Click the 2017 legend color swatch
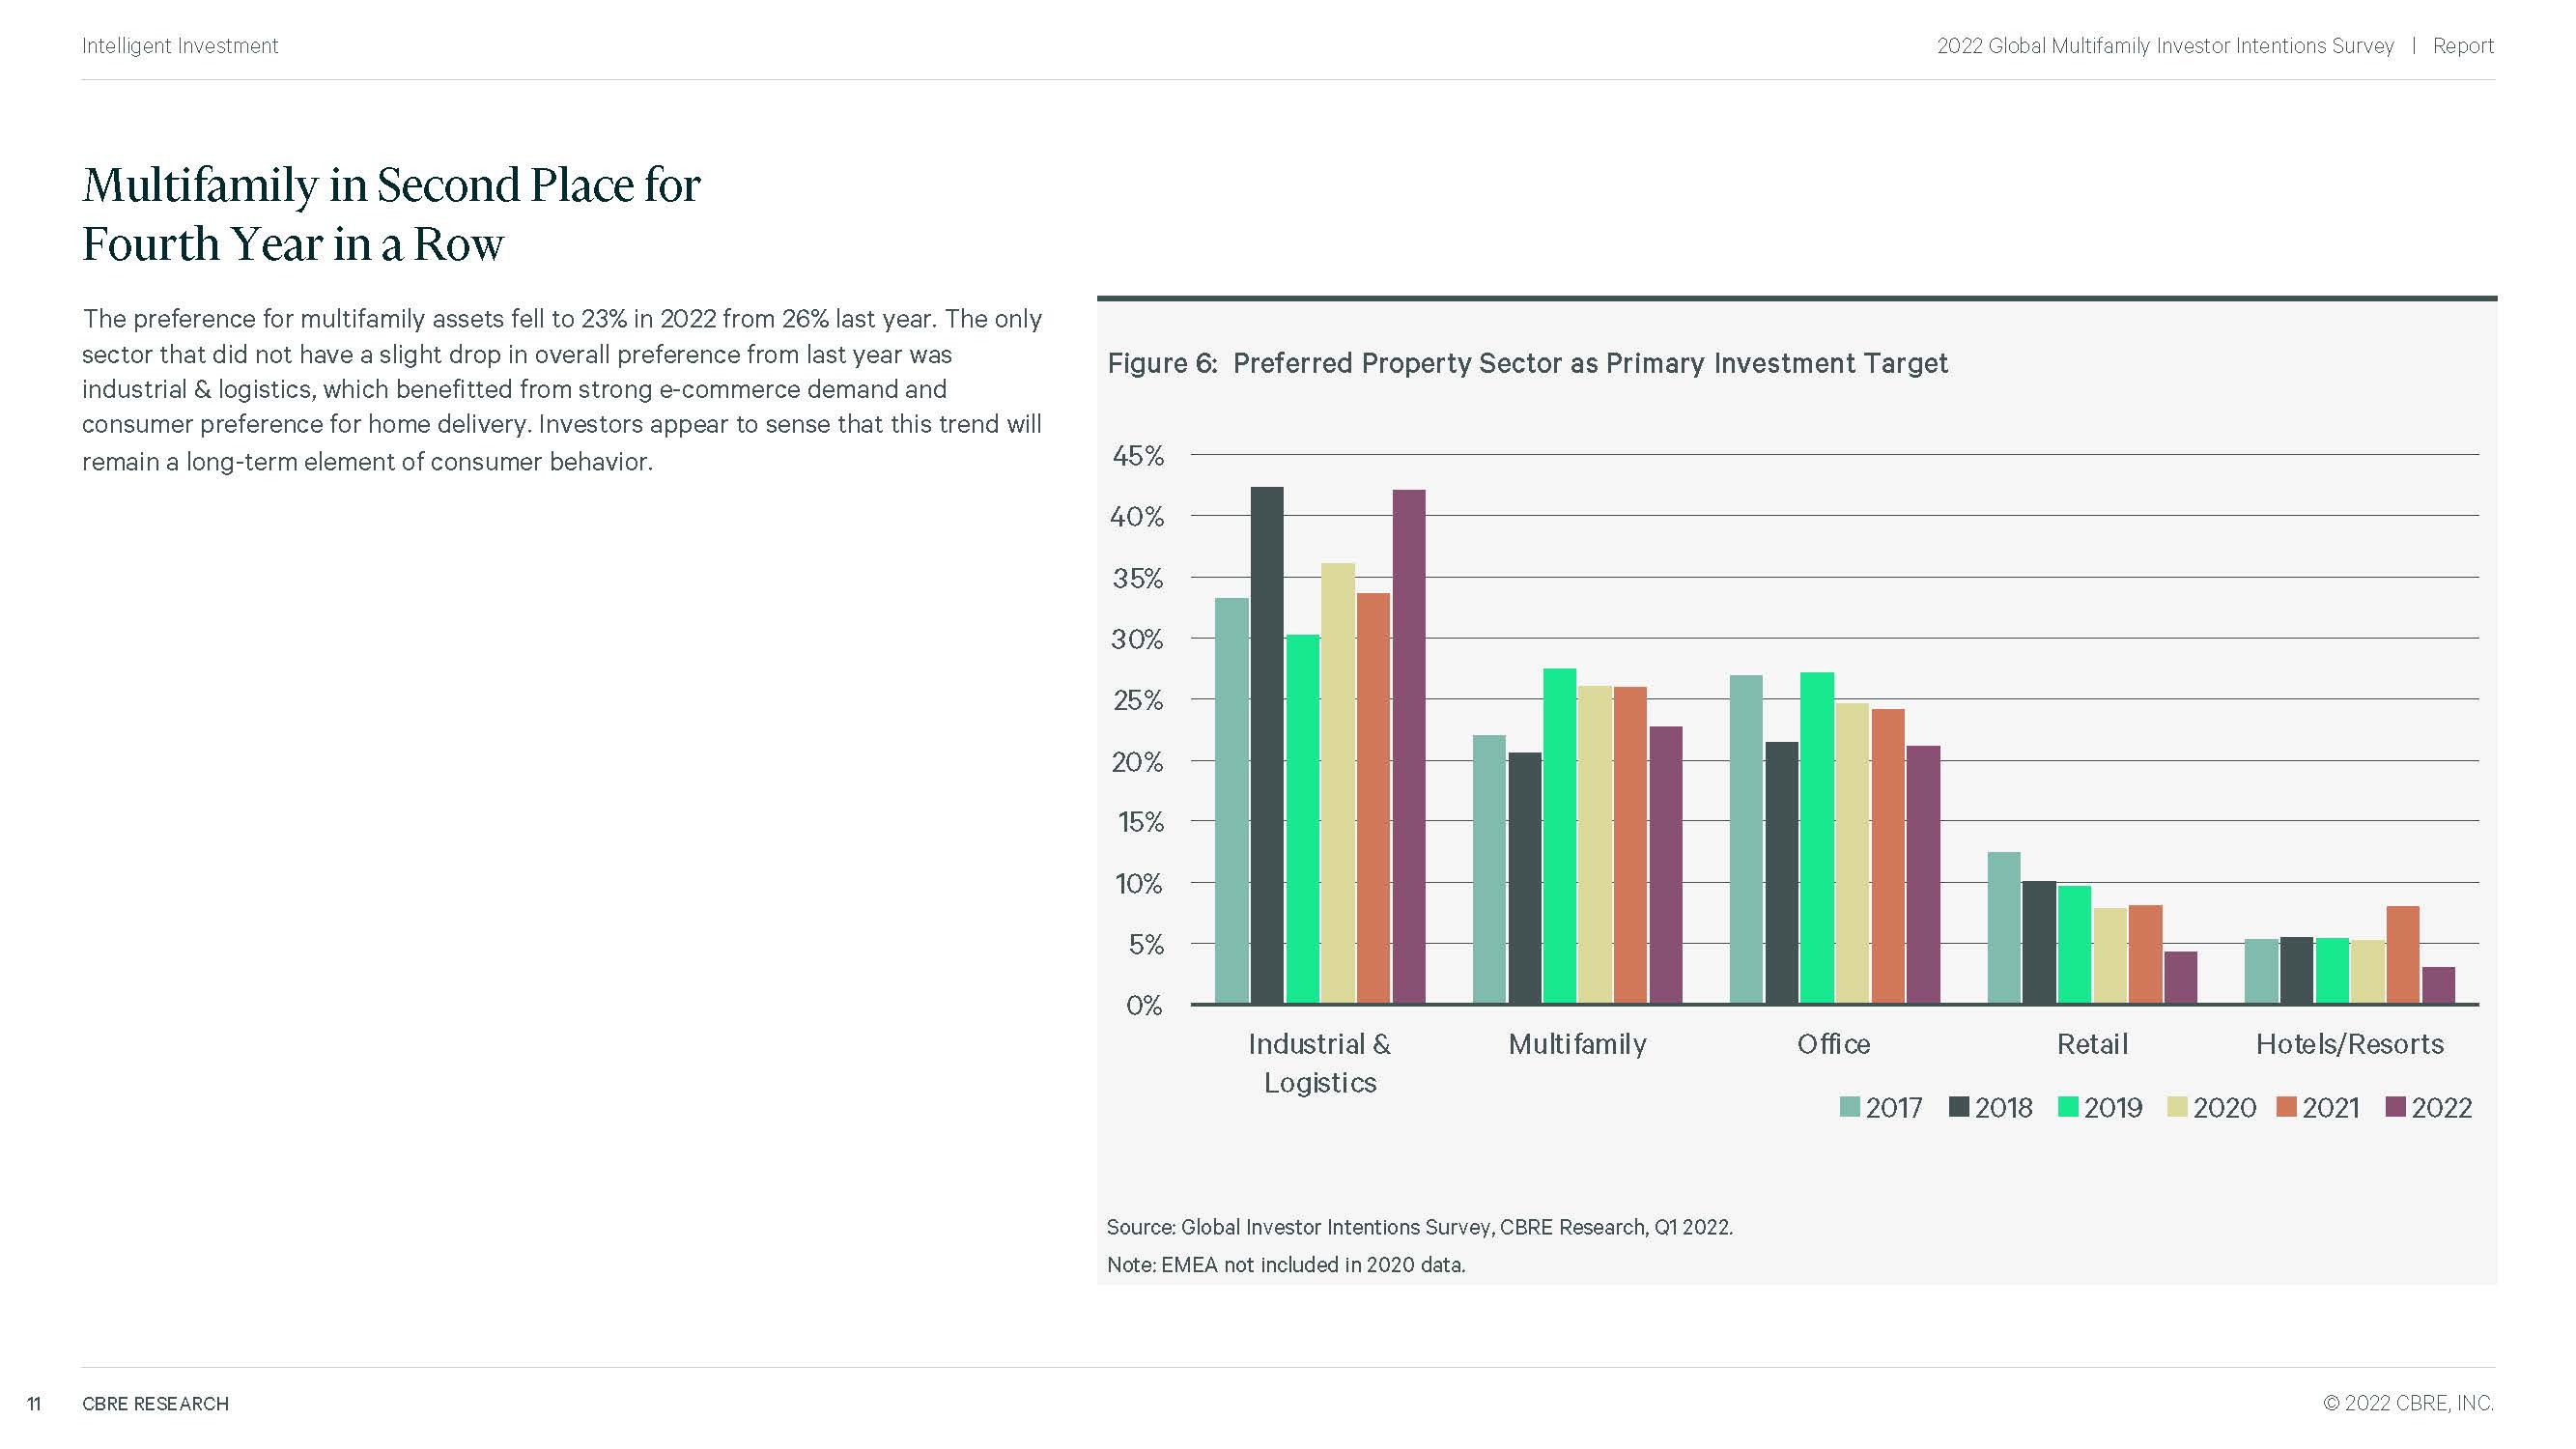Image resolution: width=2576 pixels, height=1449 pixels. pyautogui.click(x=1849, y=1107)
